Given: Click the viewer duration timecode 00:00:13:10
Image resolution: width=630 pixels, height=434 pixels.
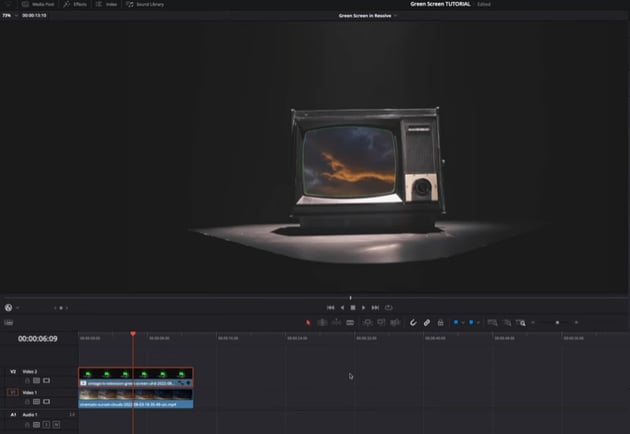Looking at the screenshot, I should click(34, 15).
